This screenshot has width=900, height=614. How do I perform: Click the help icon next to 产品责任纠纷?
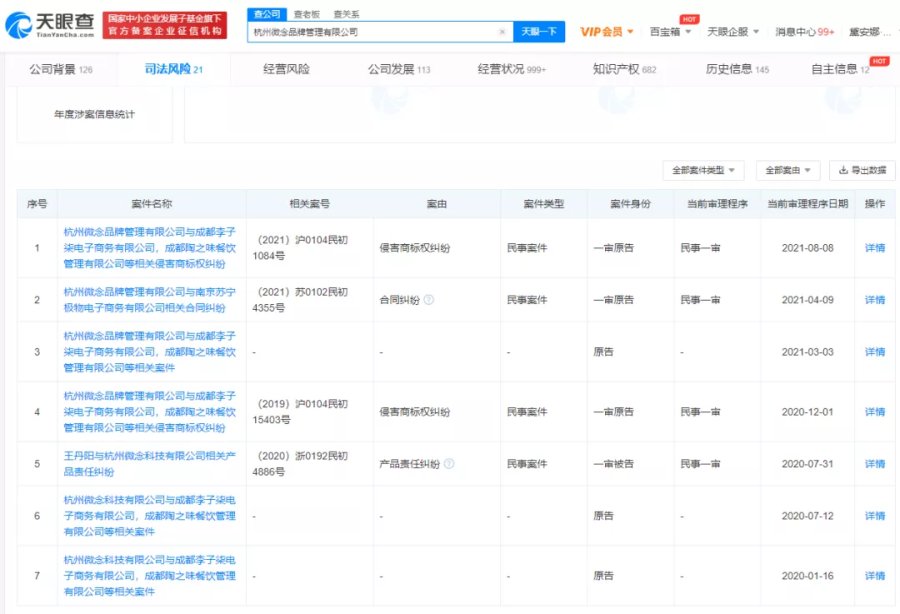click(449, 464)
